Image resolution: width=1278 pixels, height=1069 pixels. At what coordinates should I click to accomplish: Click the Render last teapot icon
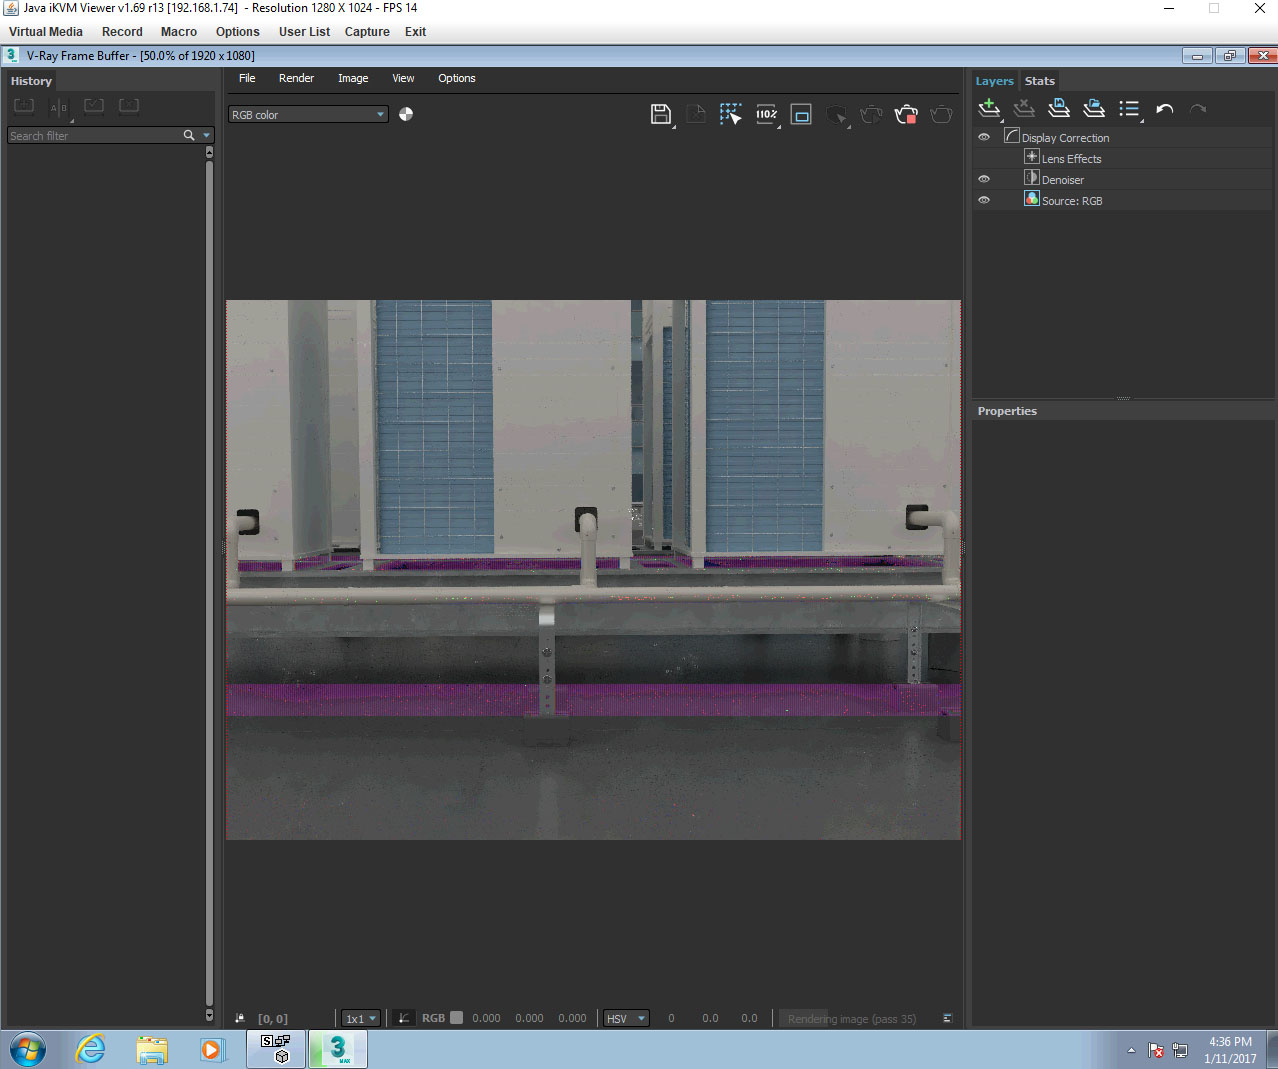pyautogui.click(x=941, y=115)
